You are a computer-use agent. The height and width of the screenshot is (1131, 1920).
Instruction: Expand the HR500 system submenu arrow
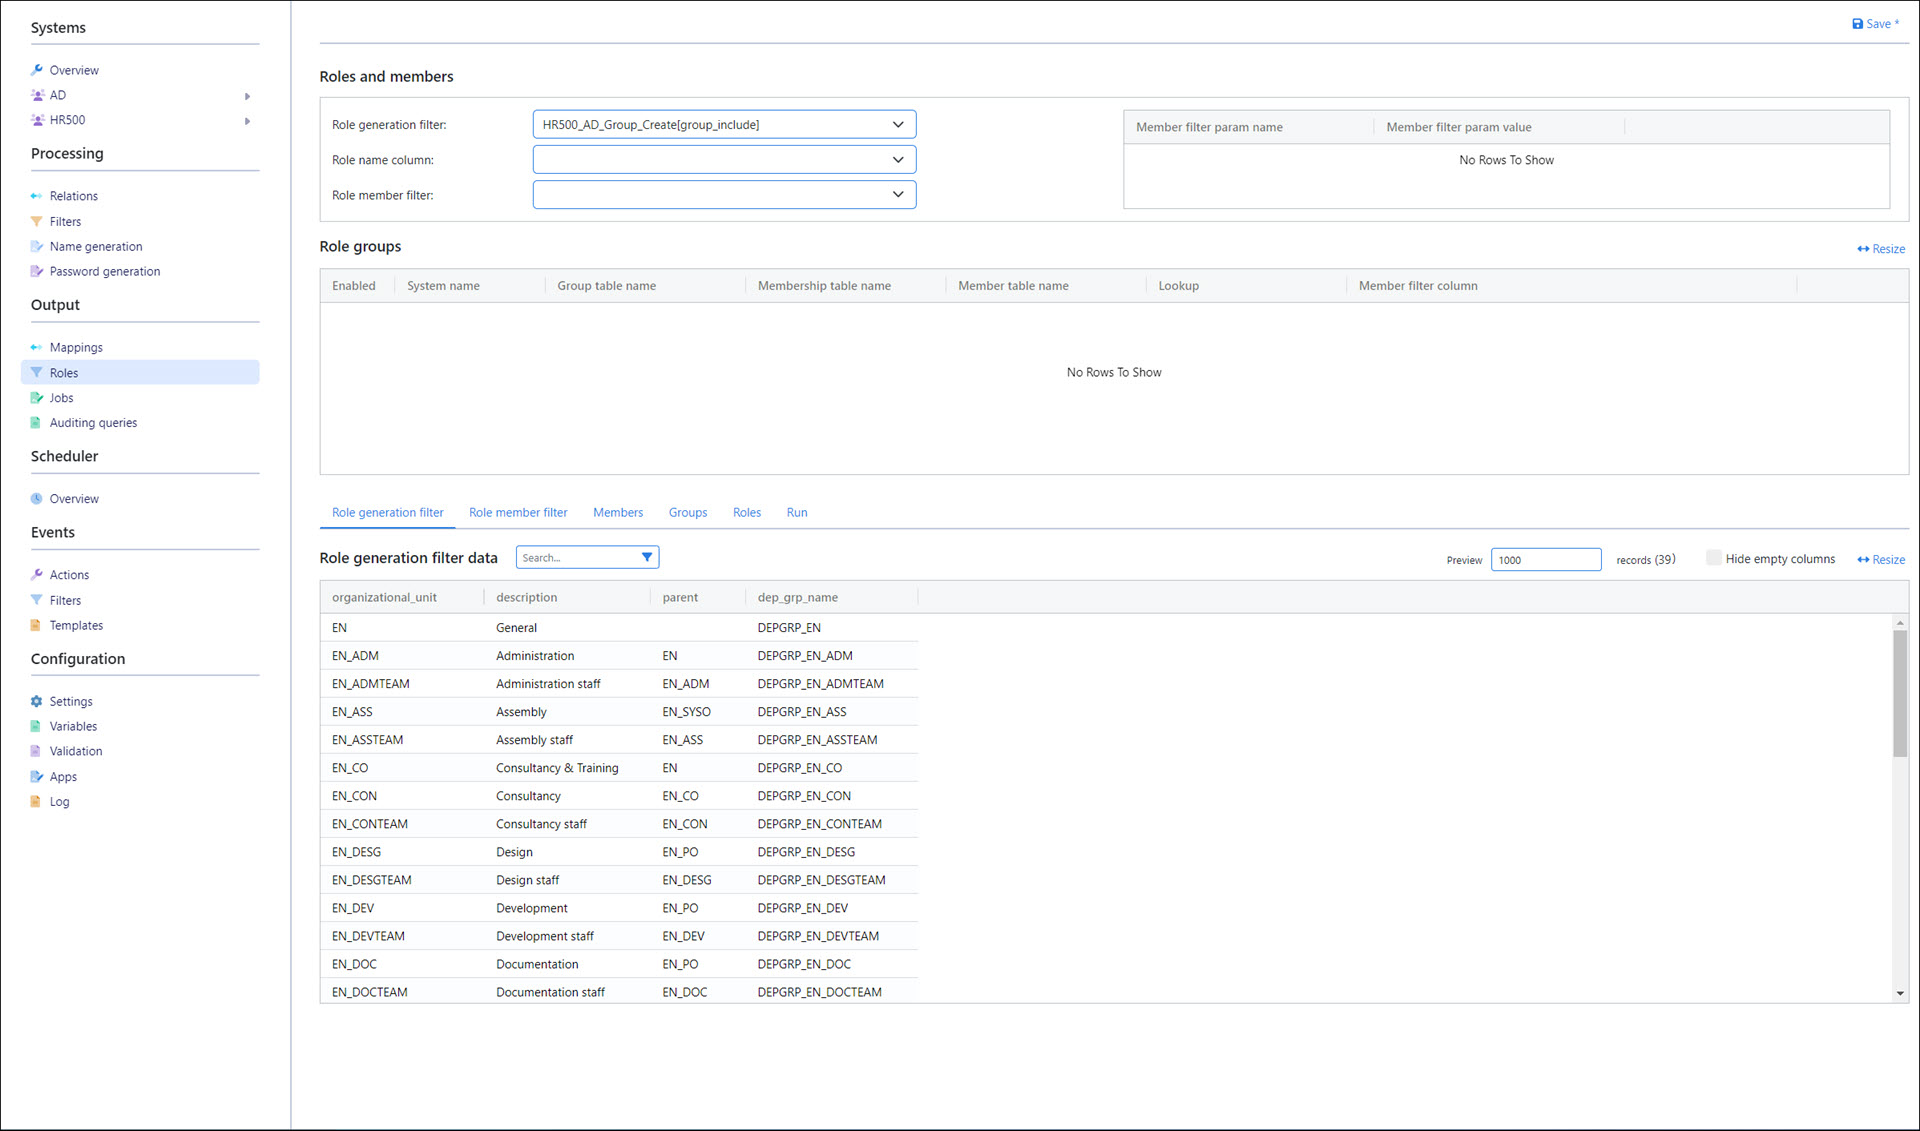247,121
